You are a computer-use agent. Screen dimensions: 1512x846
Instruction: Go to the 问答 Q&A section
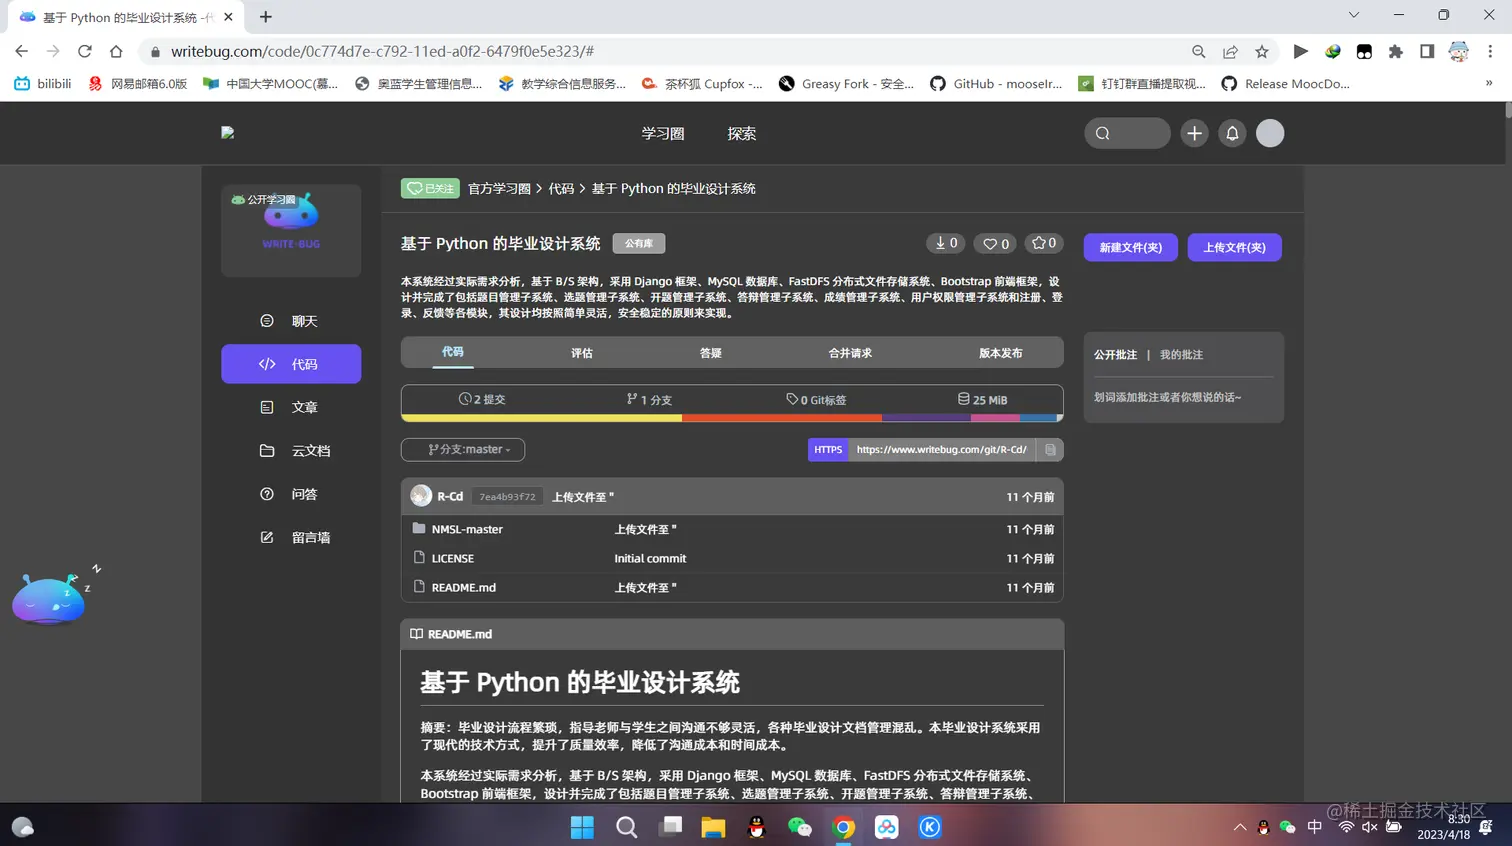(291, 494)
